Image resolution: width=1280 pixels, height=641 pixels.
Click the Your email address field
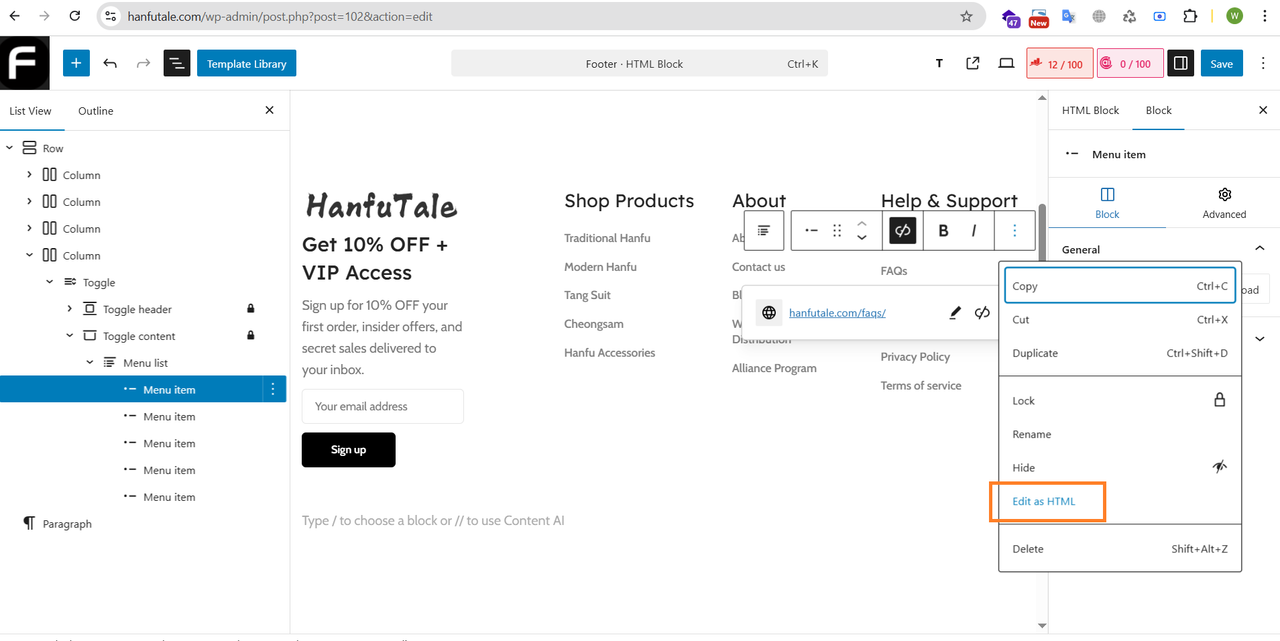[382, 406]
